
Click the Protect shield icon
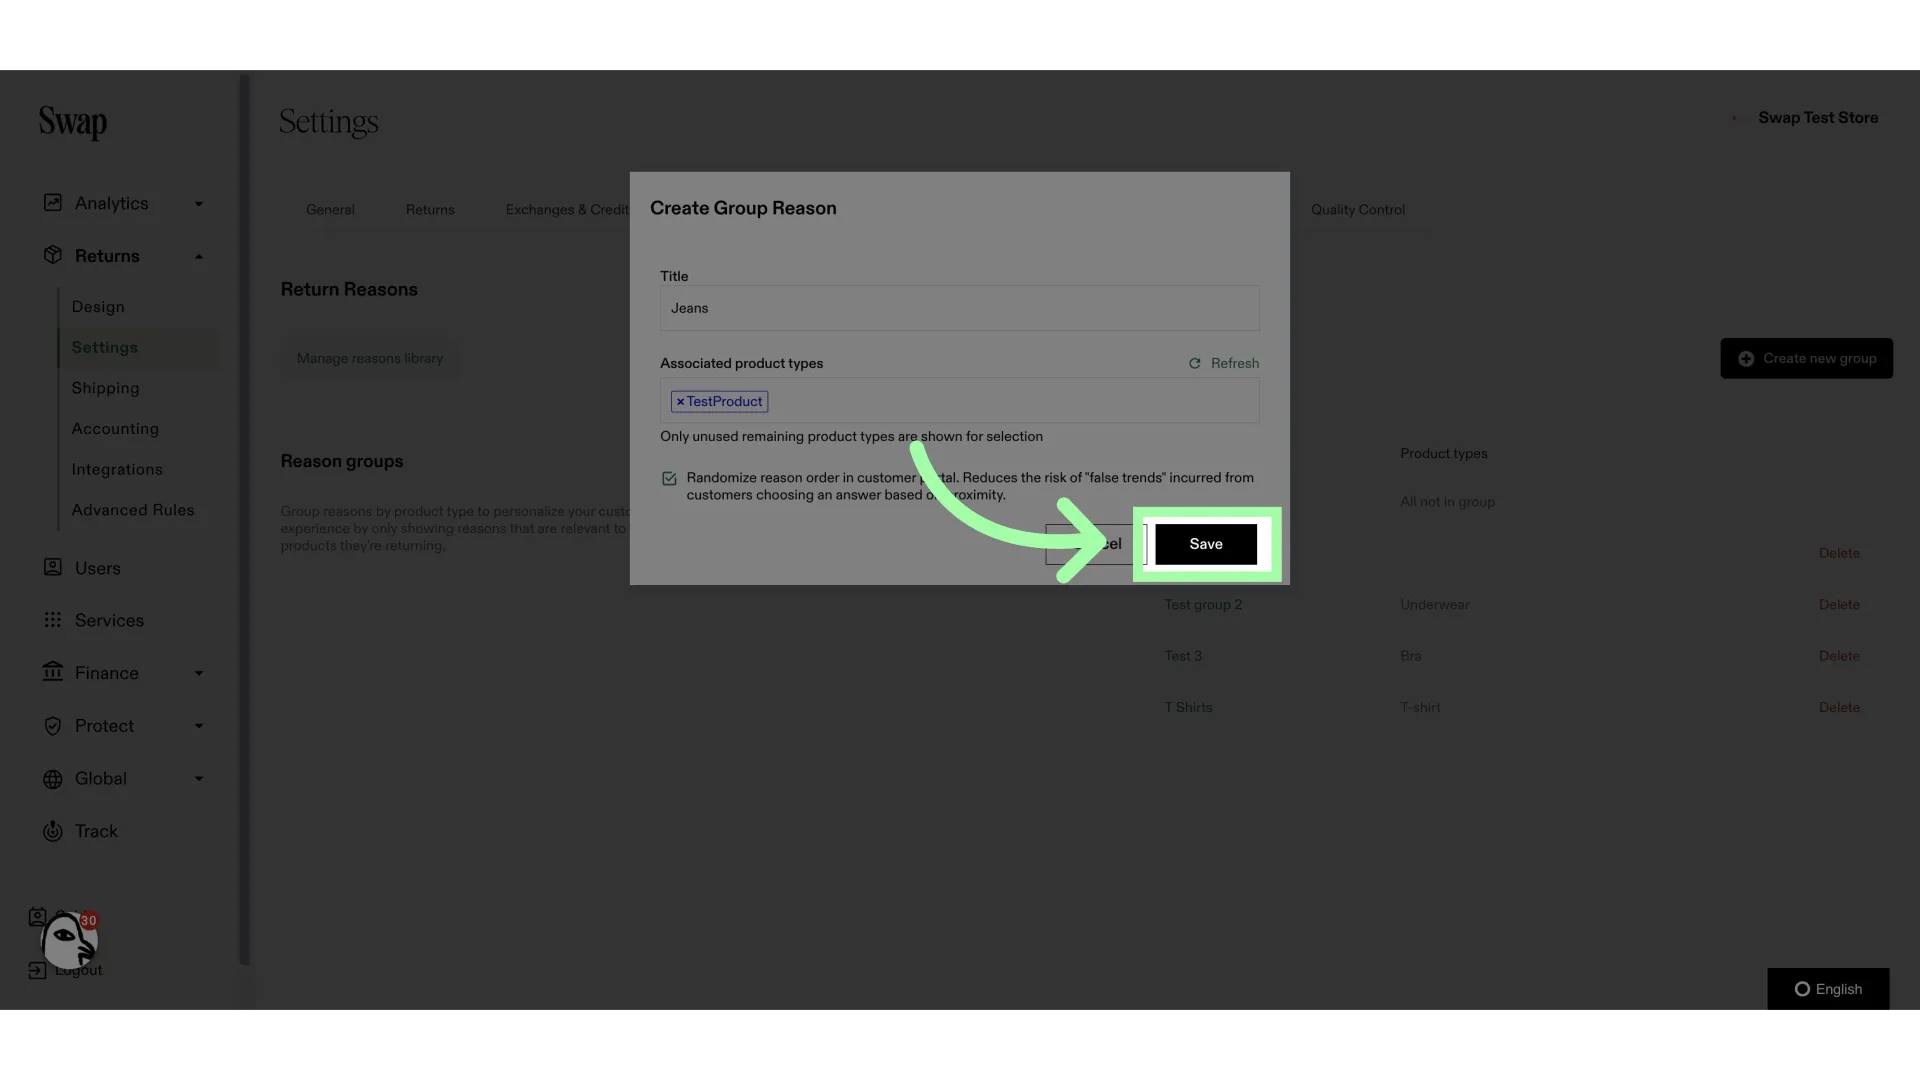pyautogui.click(x=53, y=726)
